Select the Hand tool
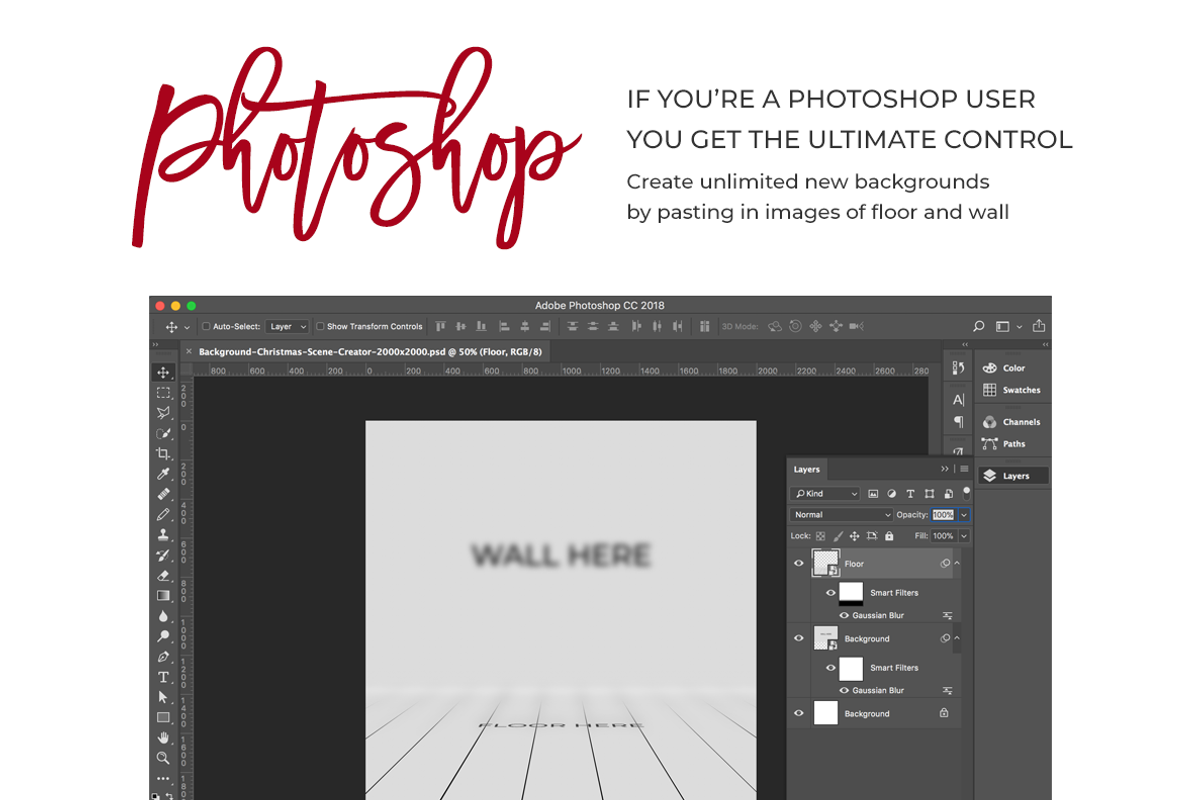1200x800 pixels. click(163, 738)
